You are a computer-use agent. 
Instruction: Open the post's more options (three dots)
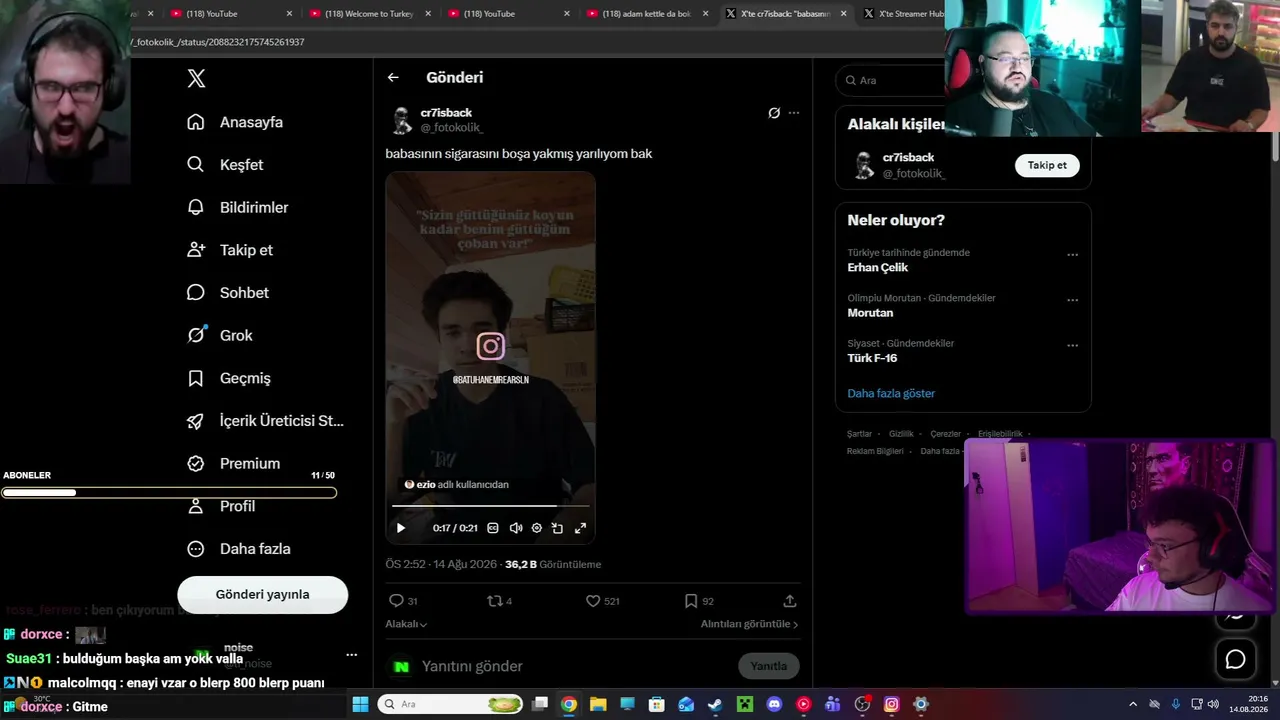pos(794,113)
